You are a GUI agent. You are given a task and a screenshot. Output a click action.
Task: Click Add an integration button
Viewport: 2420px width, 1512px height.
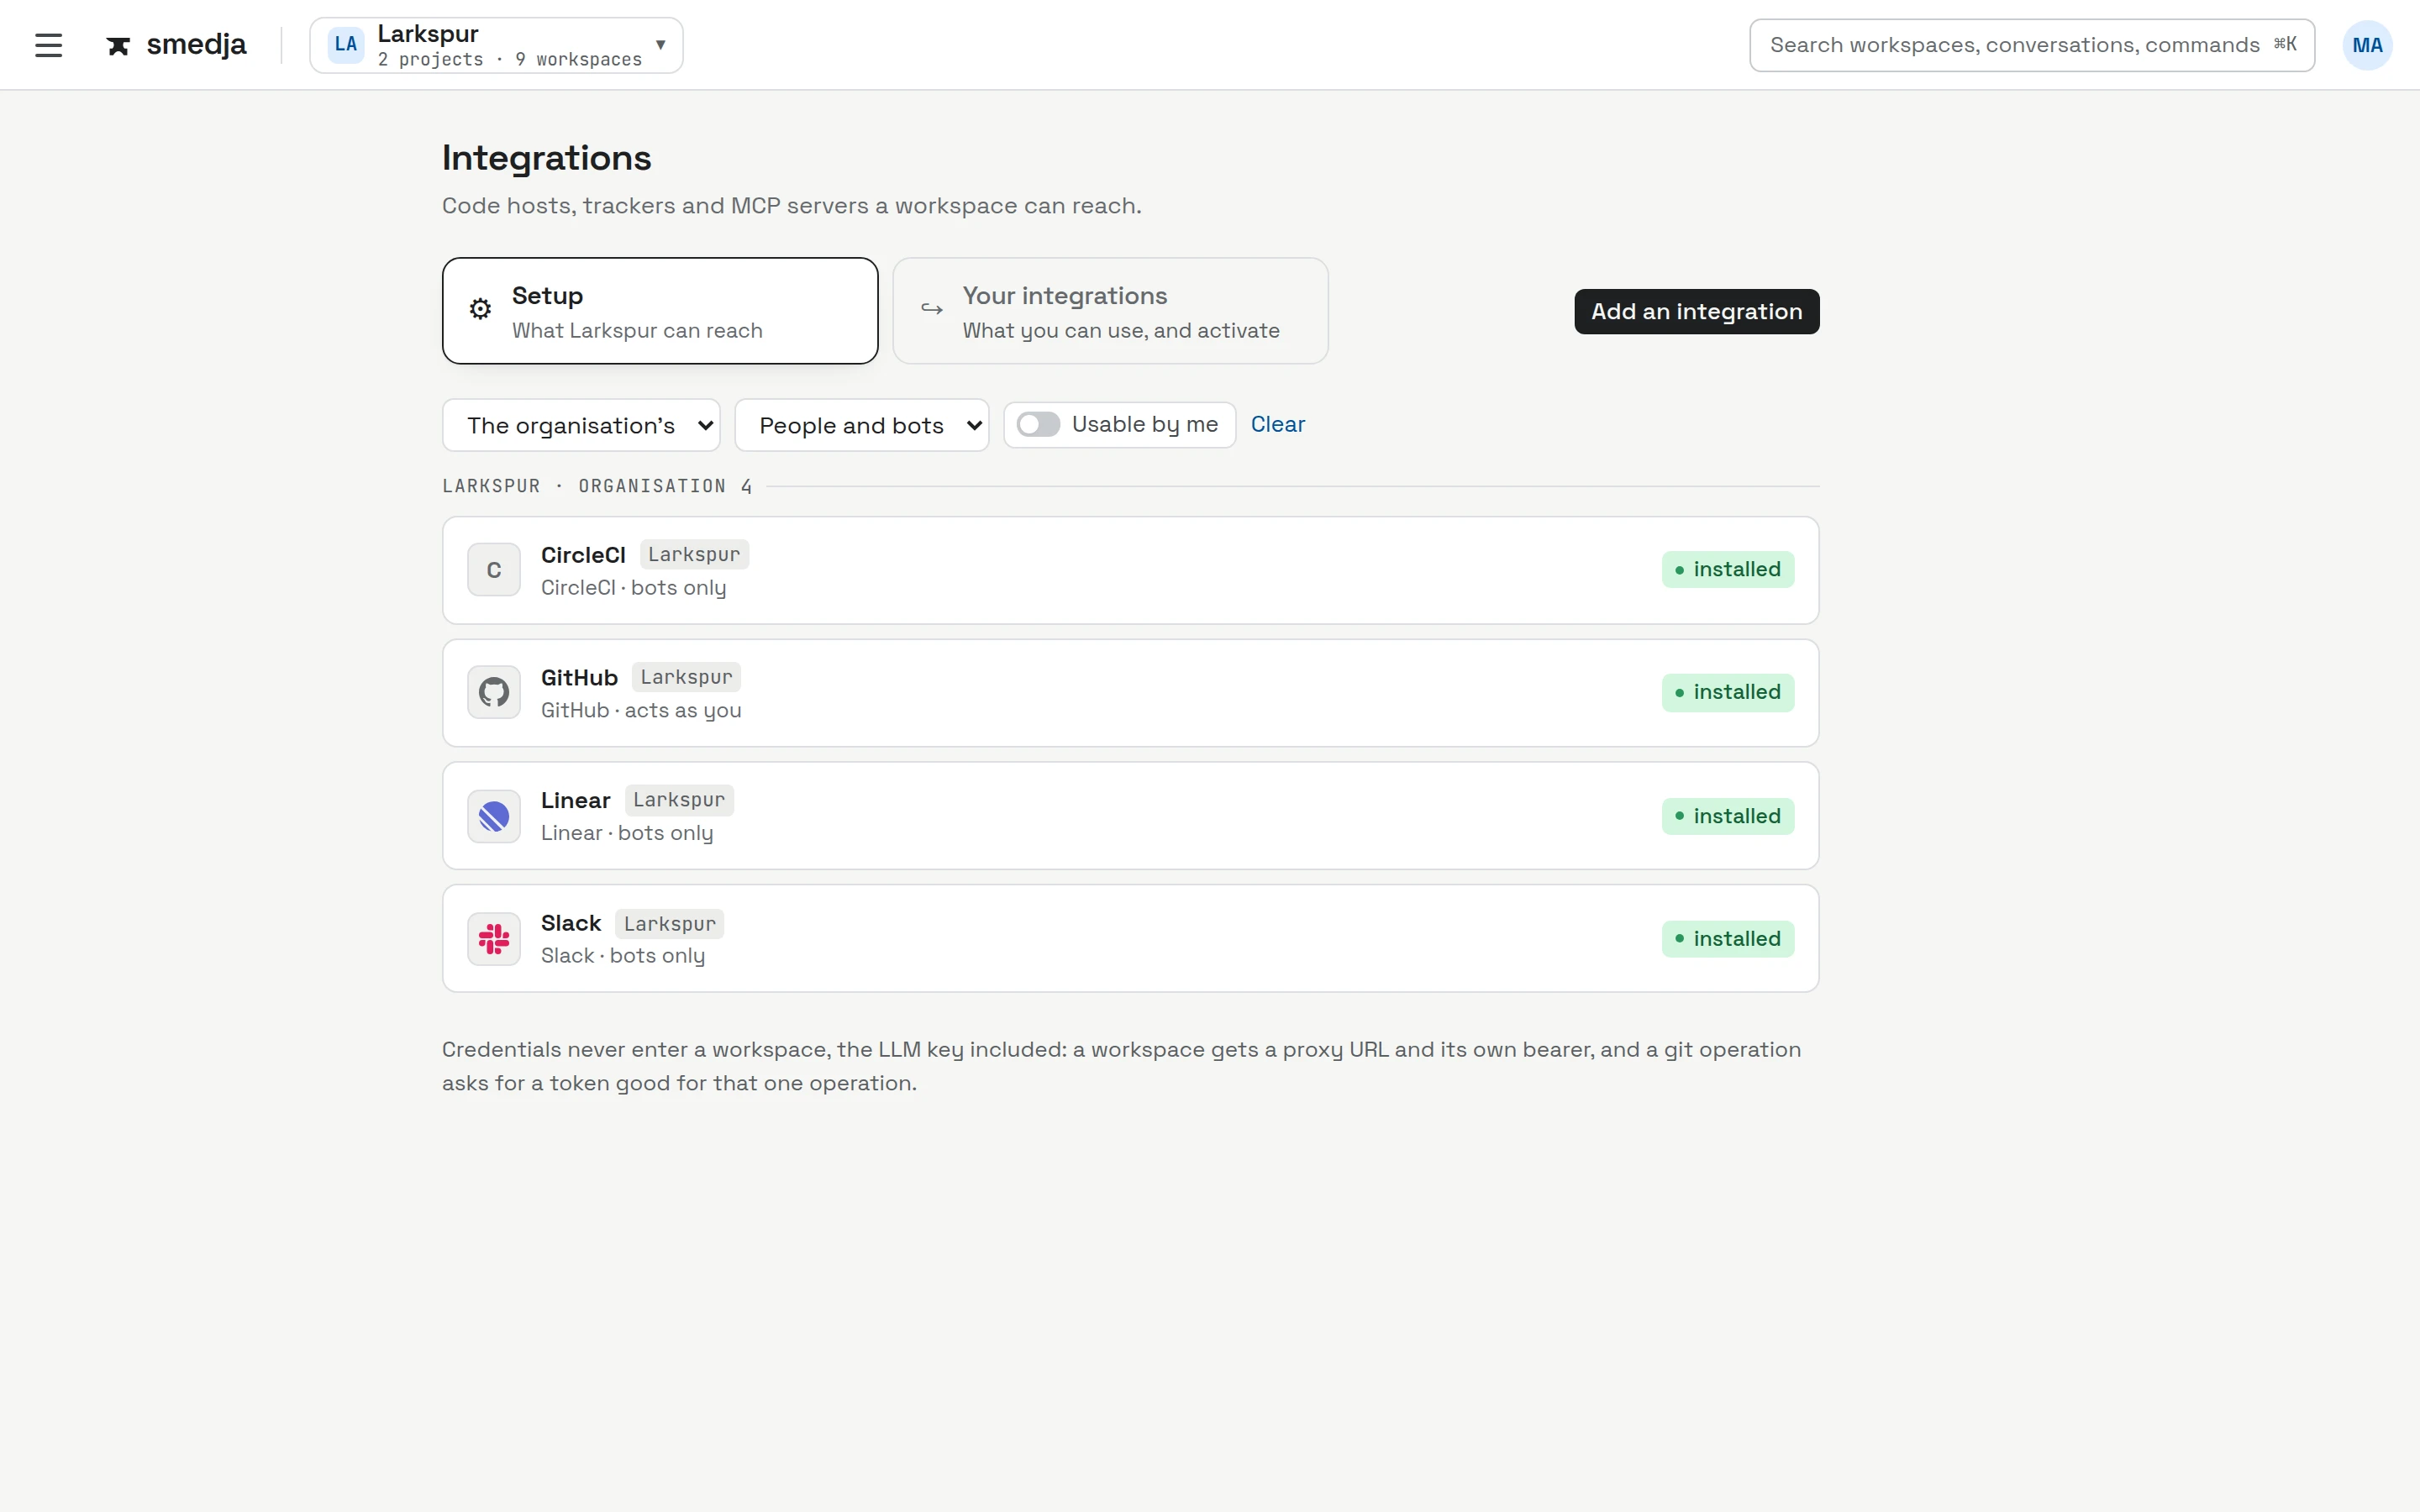point(1696,311)
